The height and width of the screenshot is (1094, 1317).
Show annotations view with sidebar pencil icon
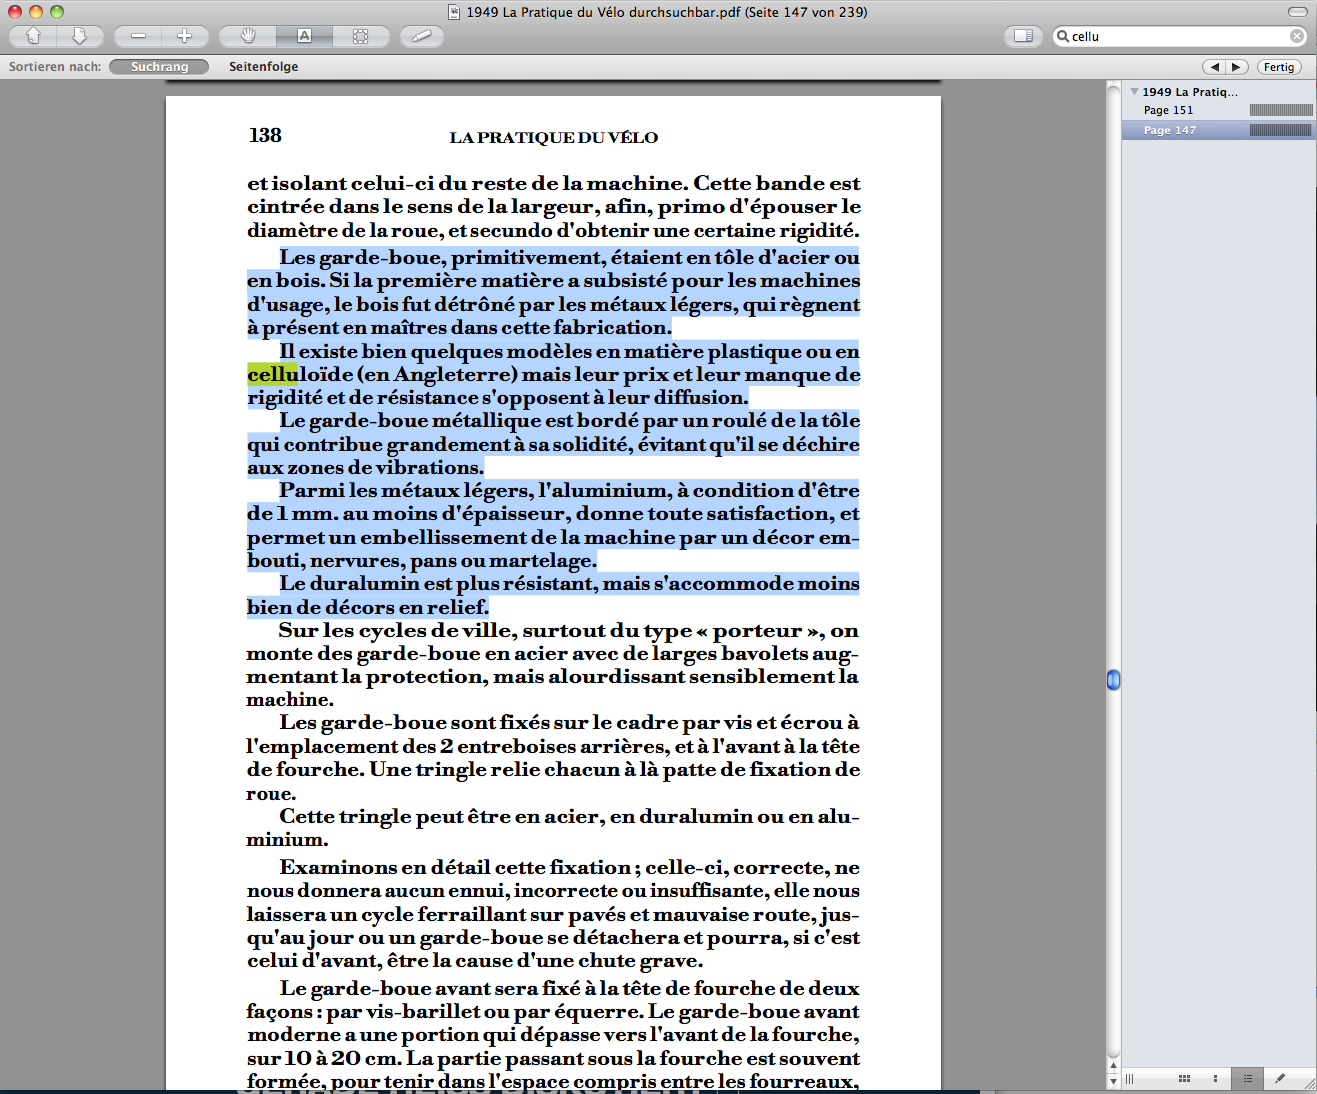point(1279,1079)
